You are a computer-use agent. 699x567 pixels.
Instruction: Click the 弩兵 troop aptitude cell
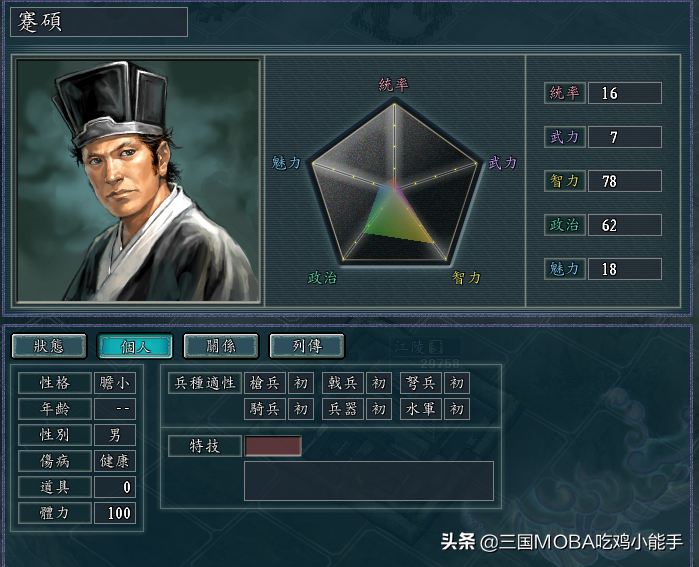(x=421, y=383)
